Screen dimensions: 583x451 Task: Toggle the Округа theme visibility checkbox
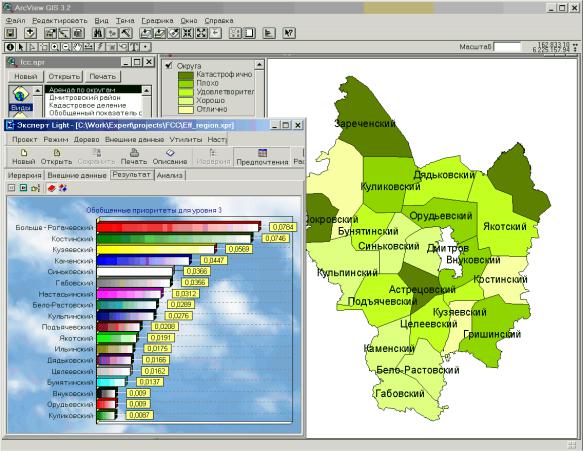(169, 65)
